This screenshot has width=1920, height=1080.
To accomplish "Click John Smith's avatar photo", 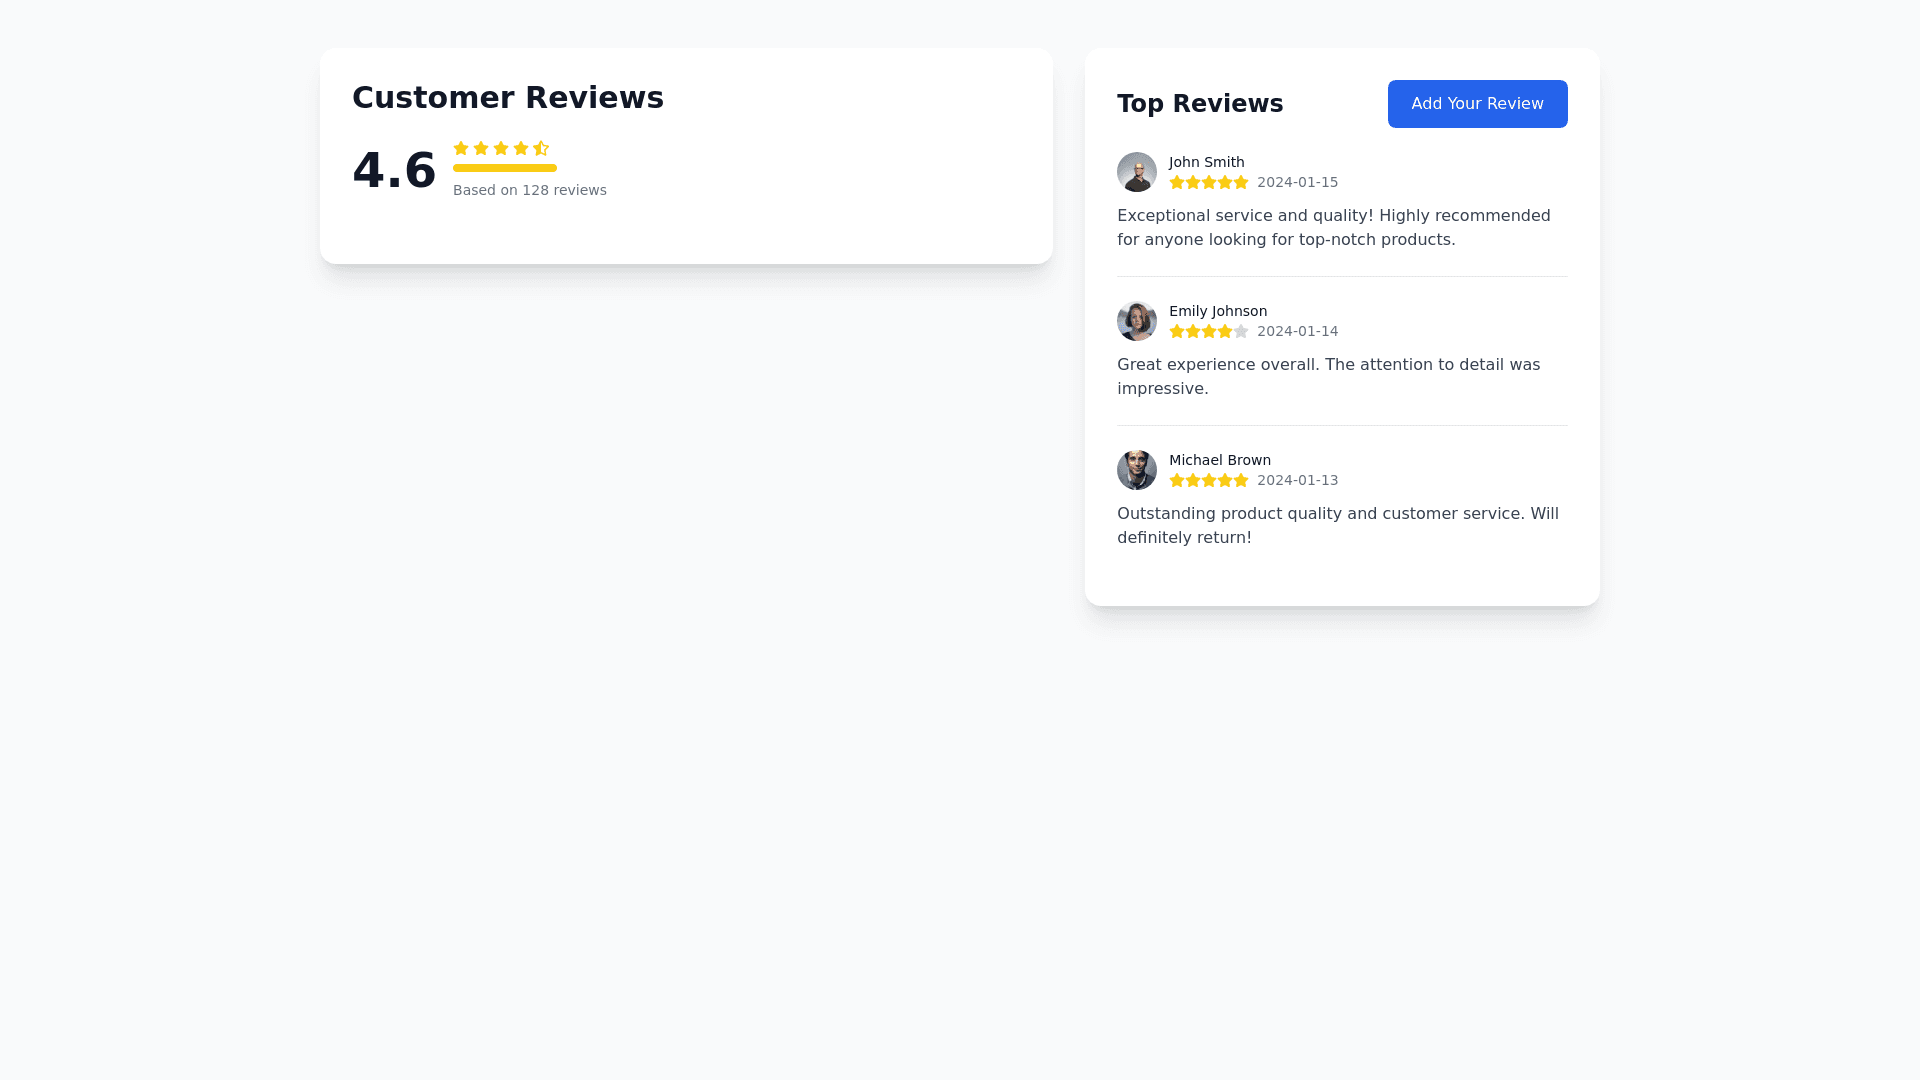I will click(x=1136, y=172).
